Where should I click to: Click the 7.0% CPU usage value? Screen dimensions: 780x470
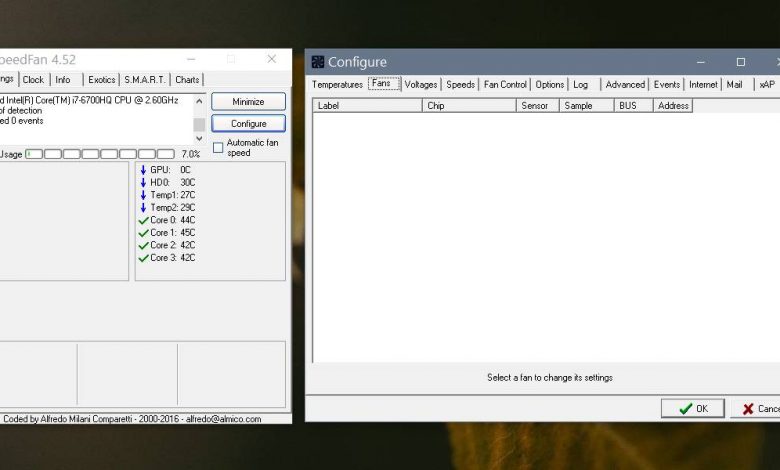tap(191, 154)
